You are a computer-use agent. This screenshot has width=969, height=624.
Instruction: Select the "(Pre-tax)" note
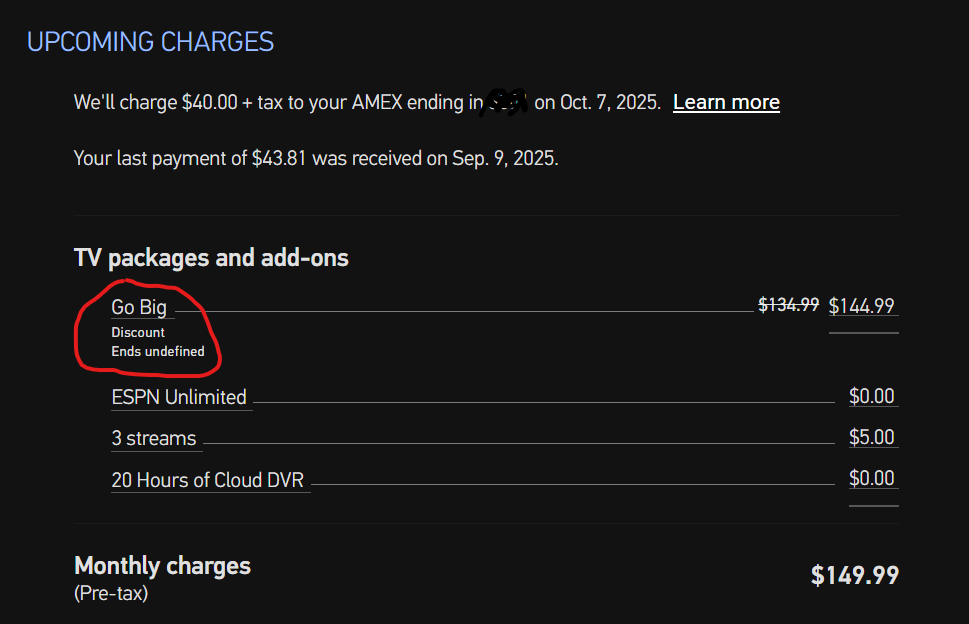(x=112, y=593)
